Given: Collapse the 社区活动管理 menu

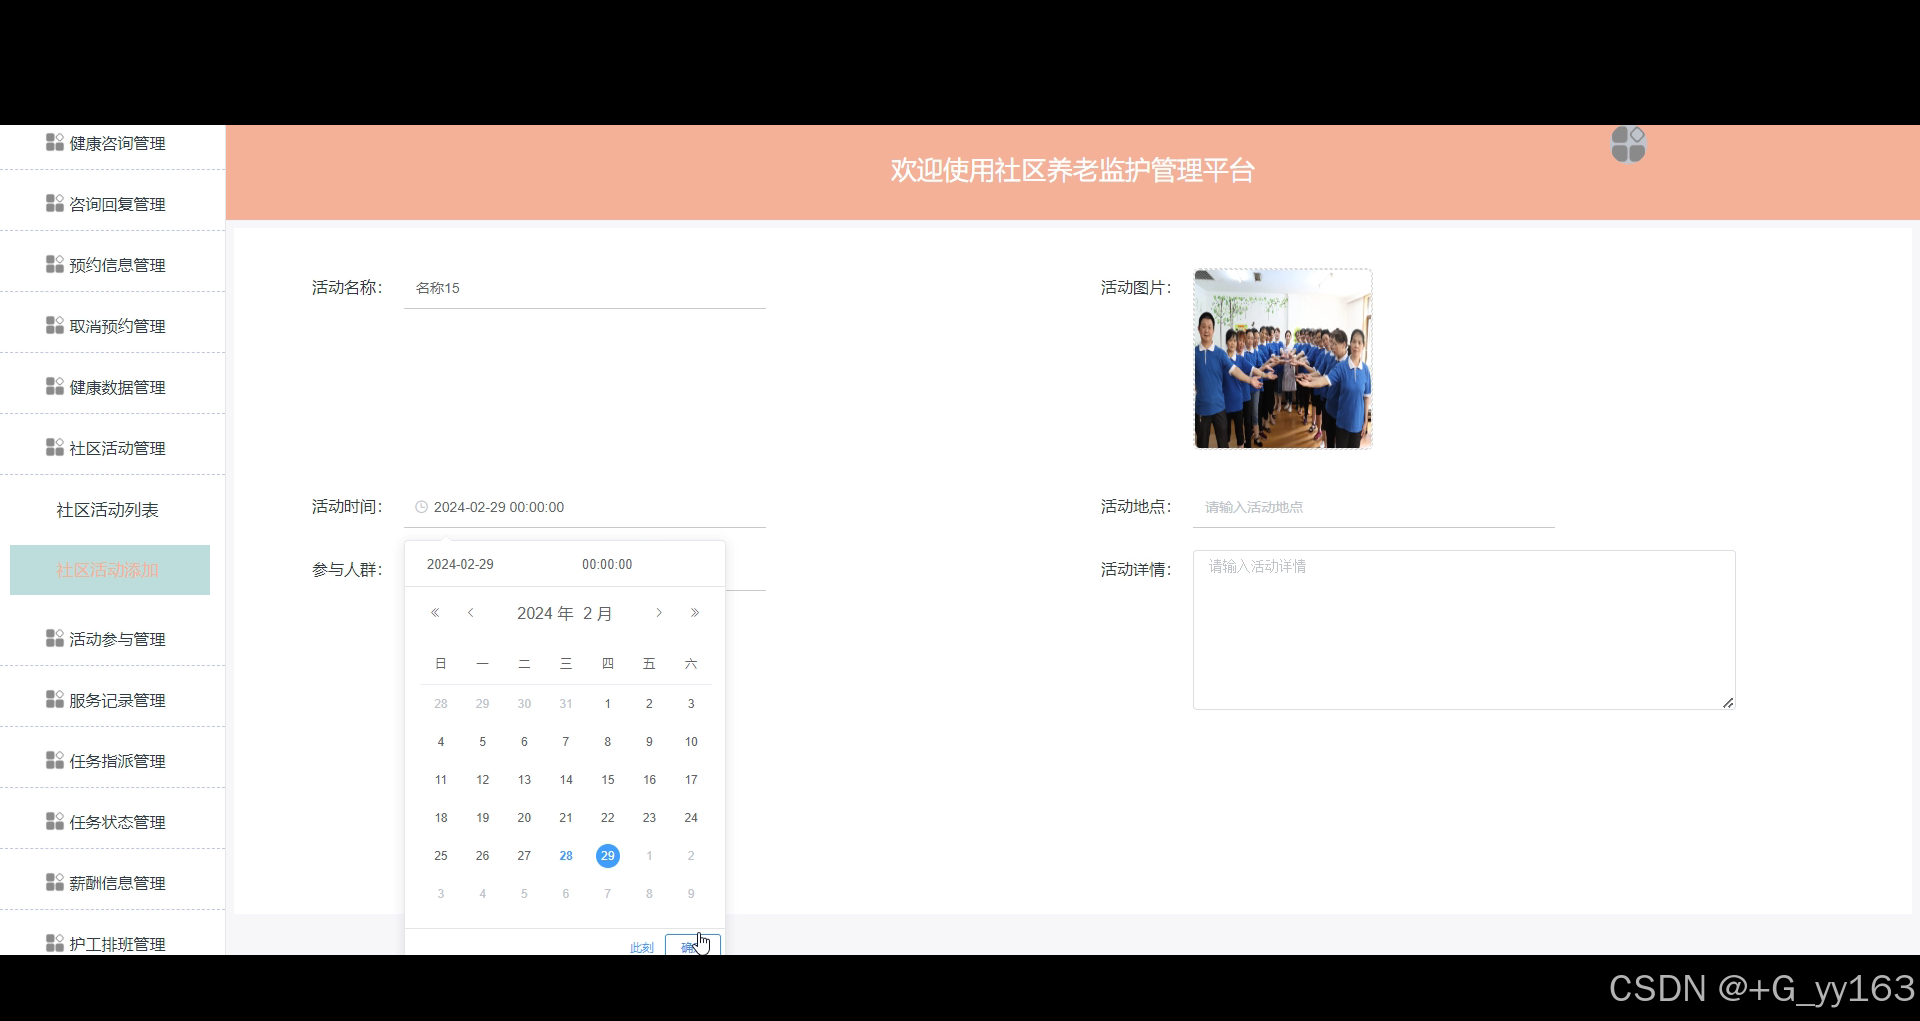Looking at the screenshot, I should pyautogui.click(x=112, y=448).
